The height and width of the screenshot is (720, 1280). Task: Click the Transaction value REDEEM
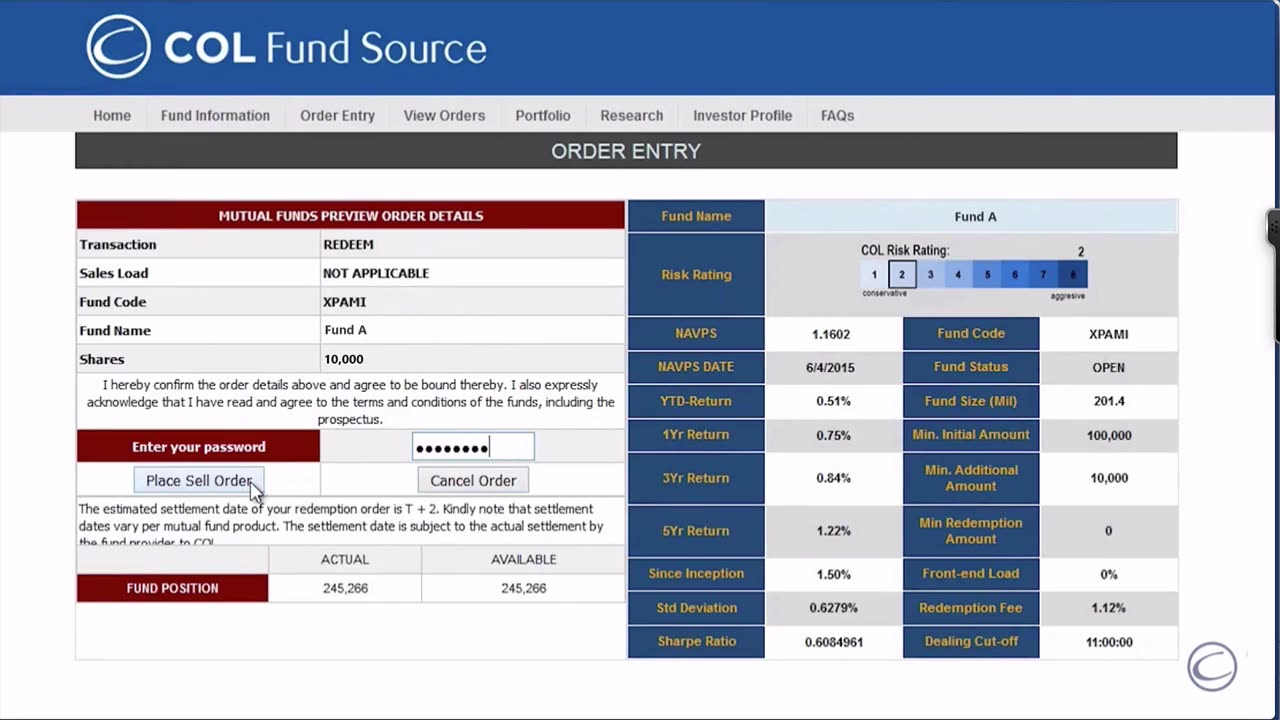point(348,245)
